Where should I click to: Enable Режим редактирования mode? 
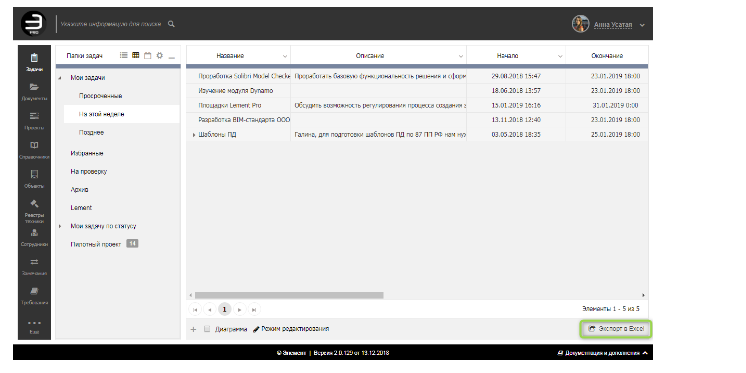[291, 329]
